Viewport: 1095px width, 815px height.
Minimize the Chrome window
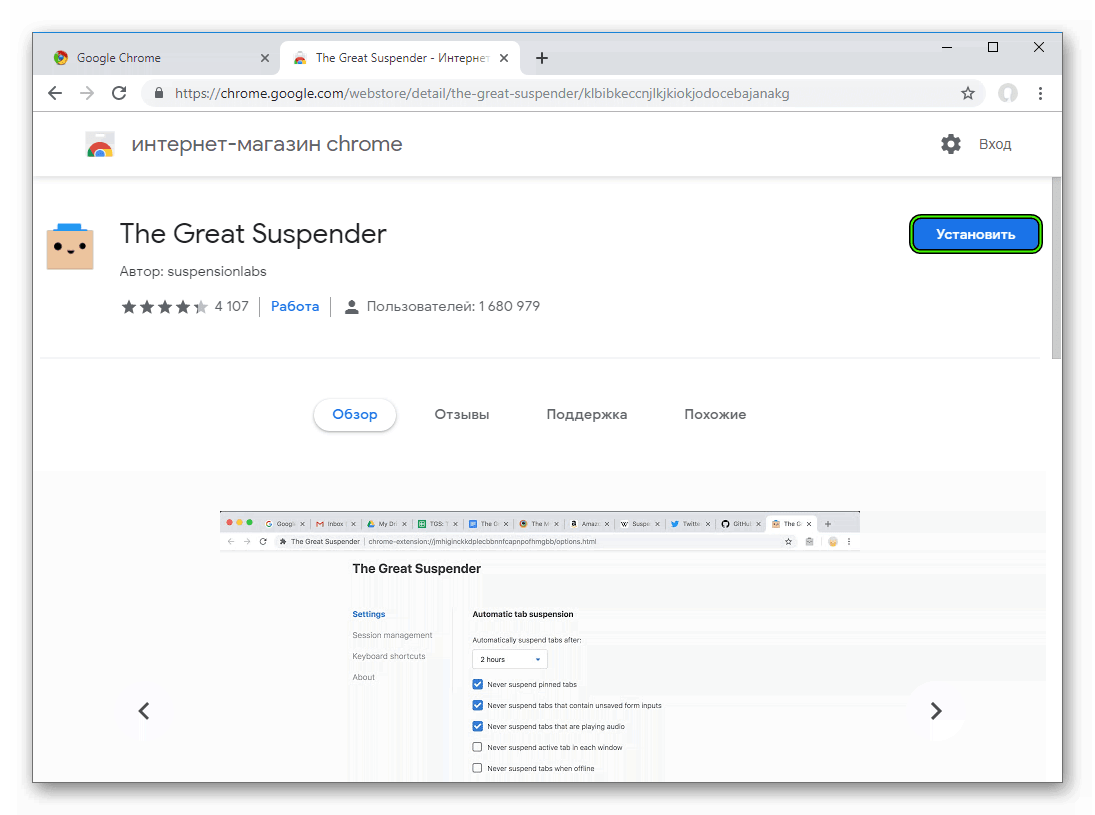coord(947,47)
